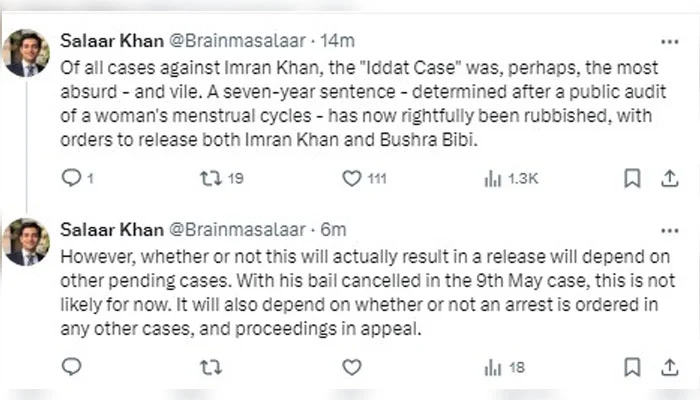
Task: Open more options on the second tweet
Action: (x=669, y=229)
